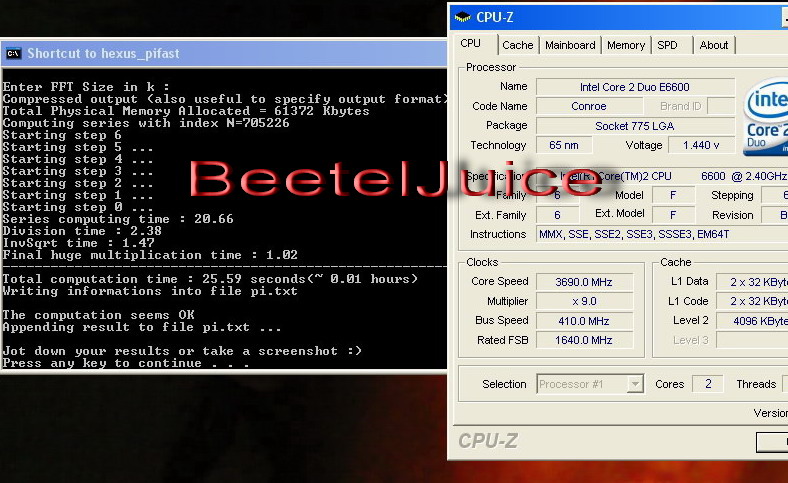788x483 pixels.
Task: Click the Press any key to continue line
Action: pos(126,363)
